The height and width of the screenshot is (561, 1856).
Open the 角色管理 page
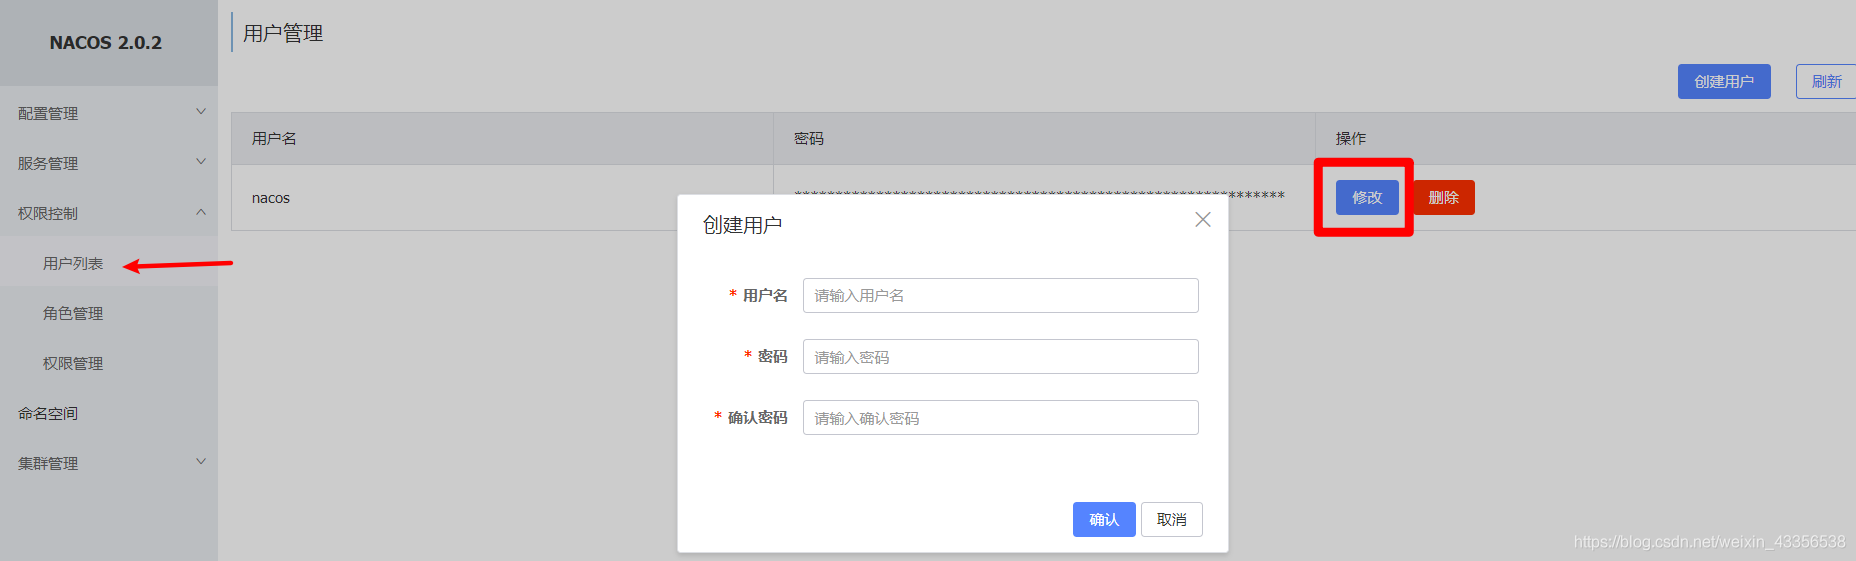click(73, 314)
